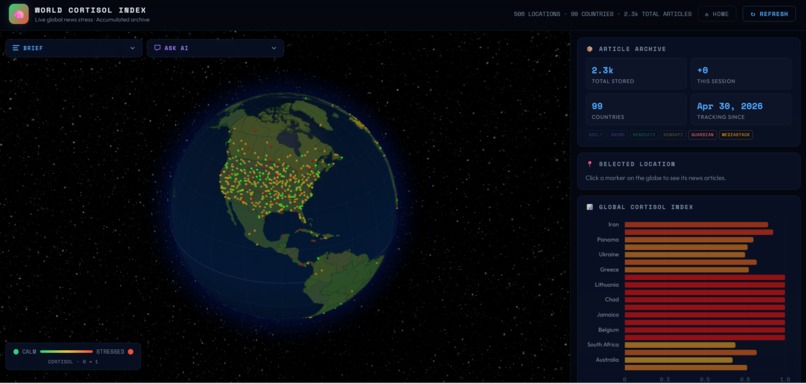Go to the Home button
Viewport: 806px width, 384px height.
click(x=717, y=14)
